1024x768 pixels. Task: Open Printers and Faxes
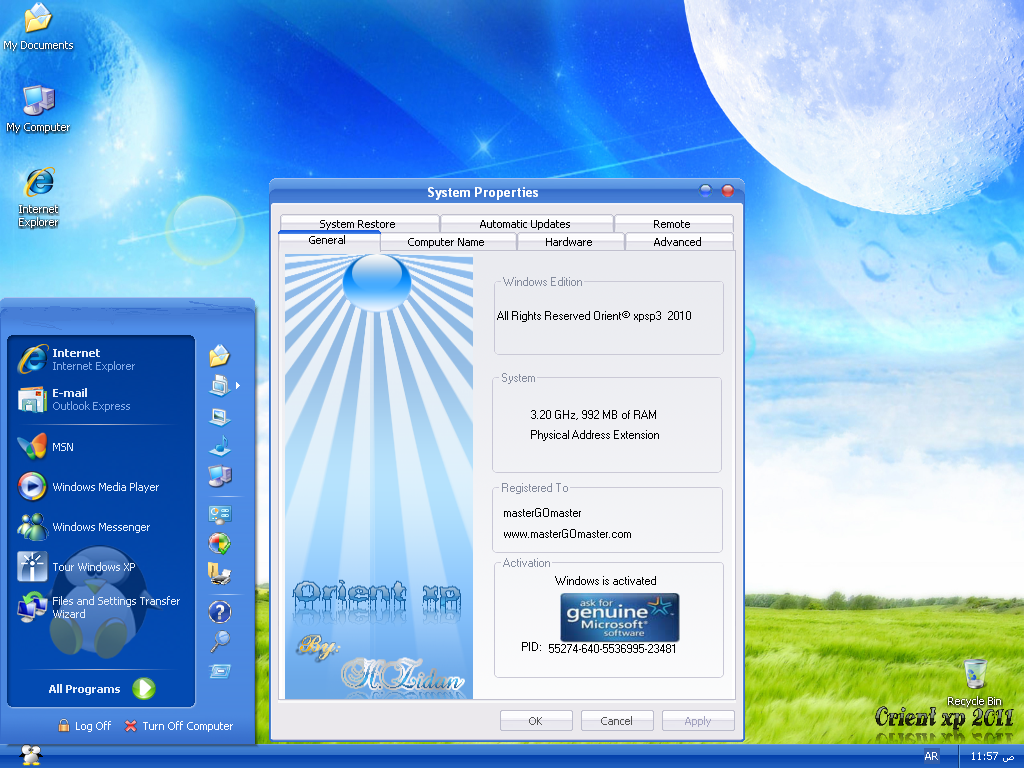(x=218, y=573)
